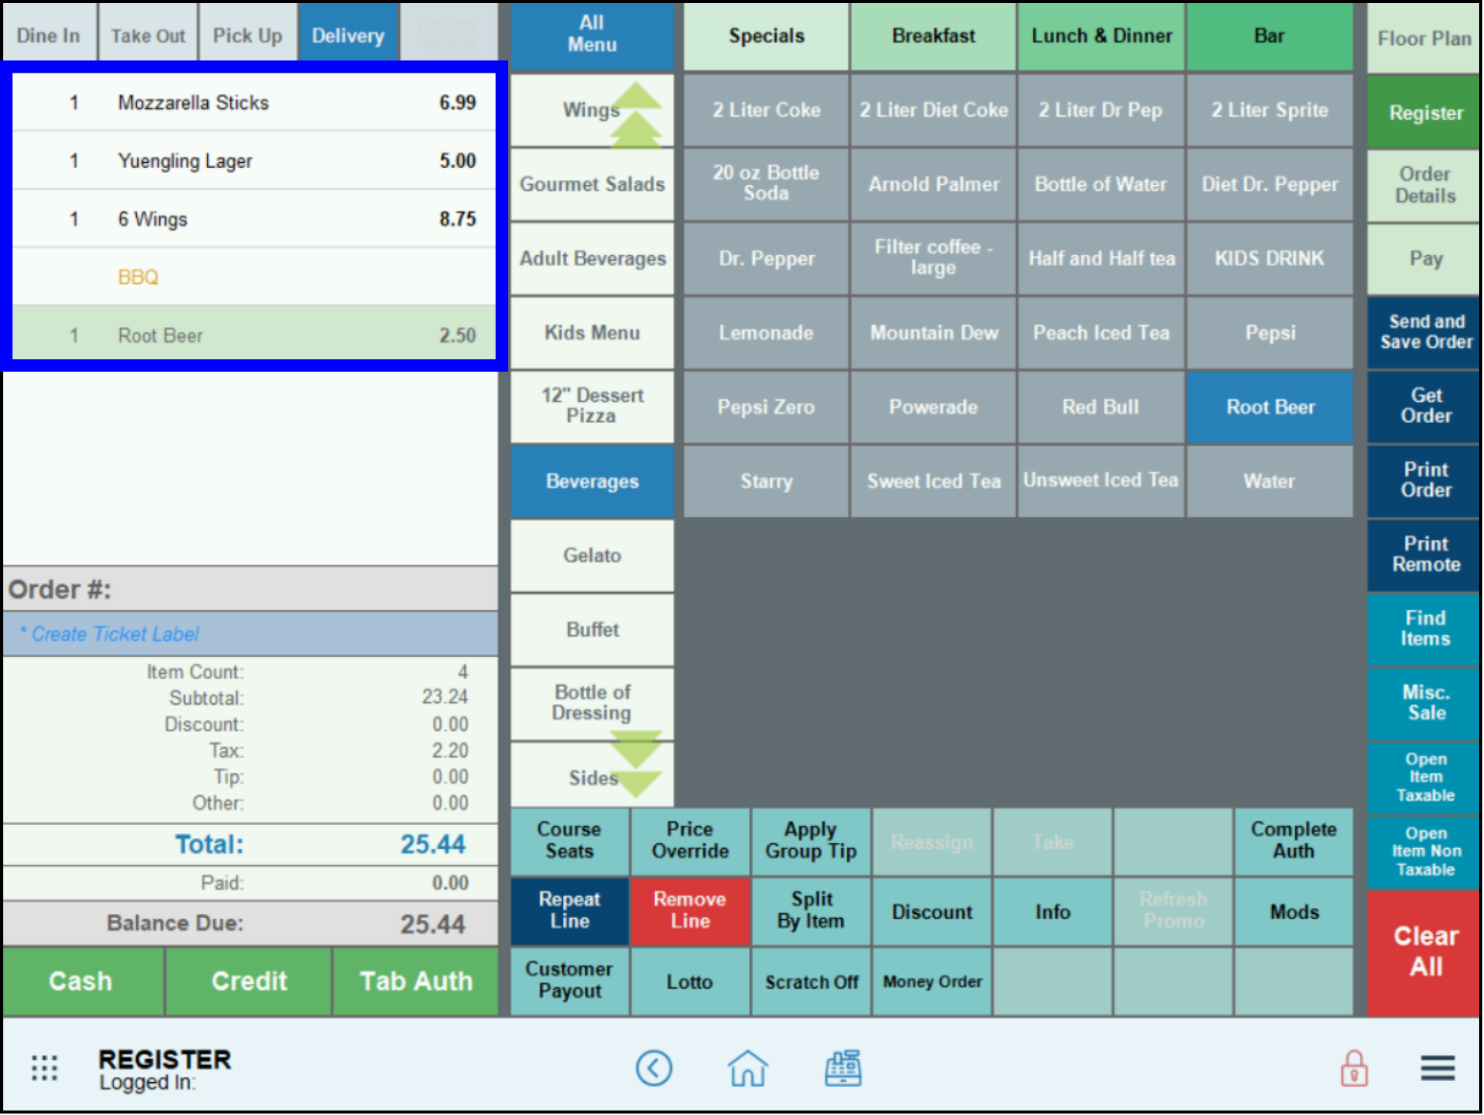Open the cash register drawer icon

843,1068
